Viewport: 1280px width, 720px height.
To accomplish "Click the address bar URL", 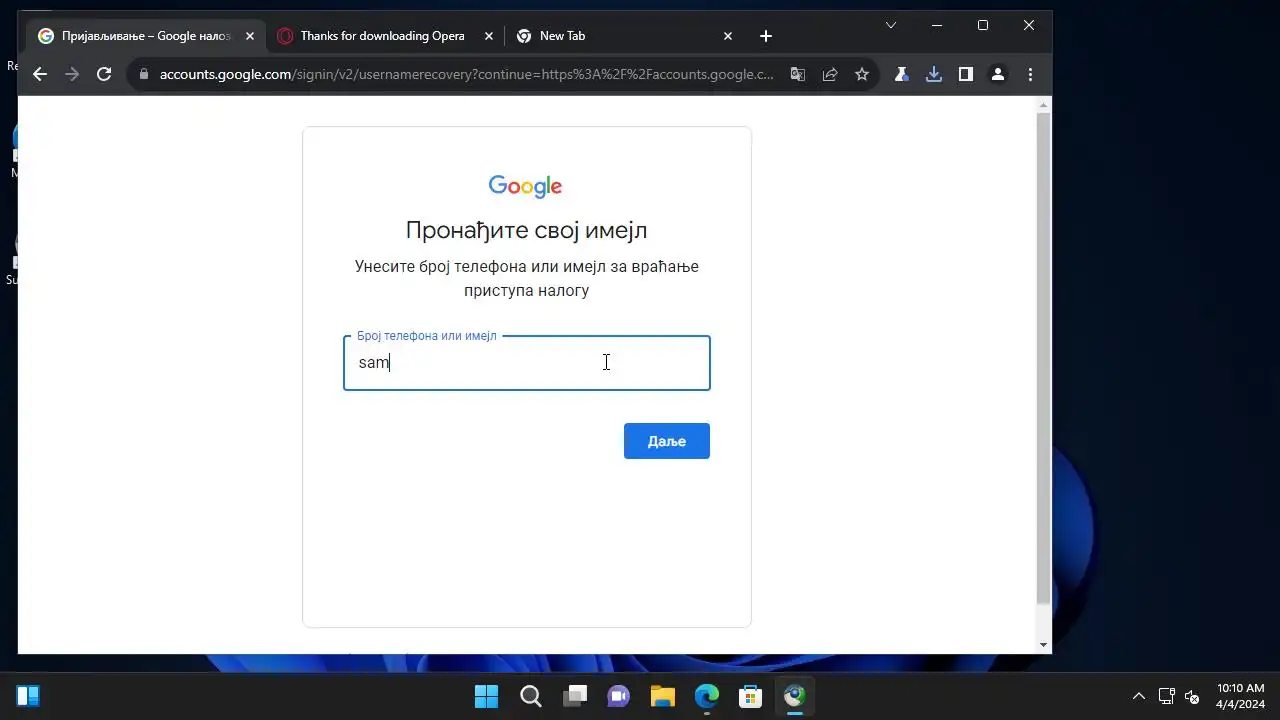I will point(466,74).
